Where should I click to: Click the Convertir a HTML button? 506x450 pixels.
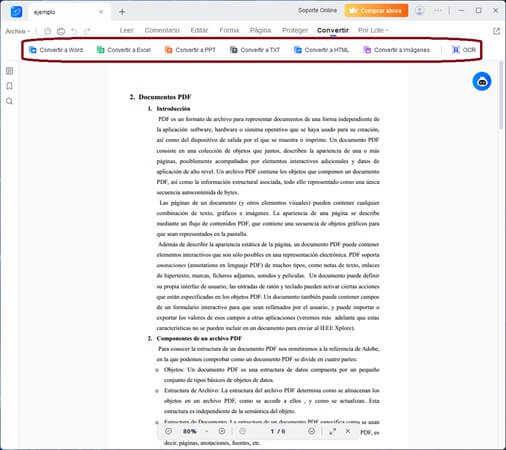[x=322, y=50]
